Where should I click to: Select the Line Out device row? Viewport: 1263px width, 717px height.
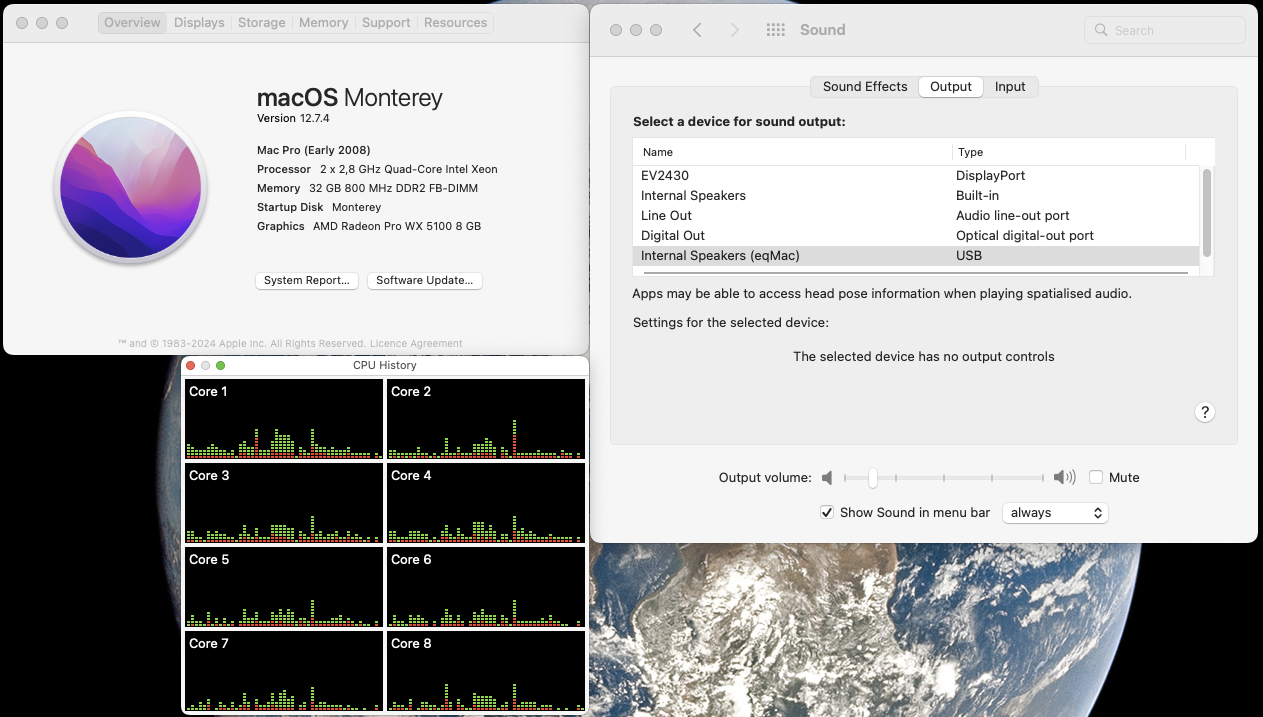pos(916,216)
